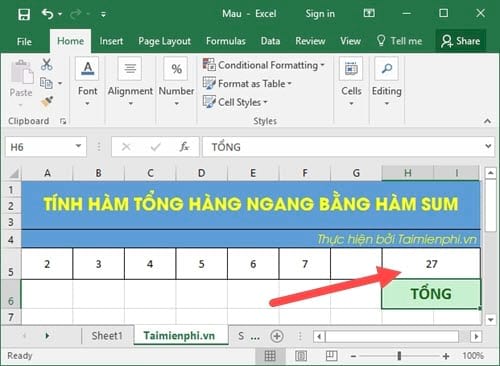Click the Redo arrow icon
Viewport: 500px width, 366px height.
76,14
